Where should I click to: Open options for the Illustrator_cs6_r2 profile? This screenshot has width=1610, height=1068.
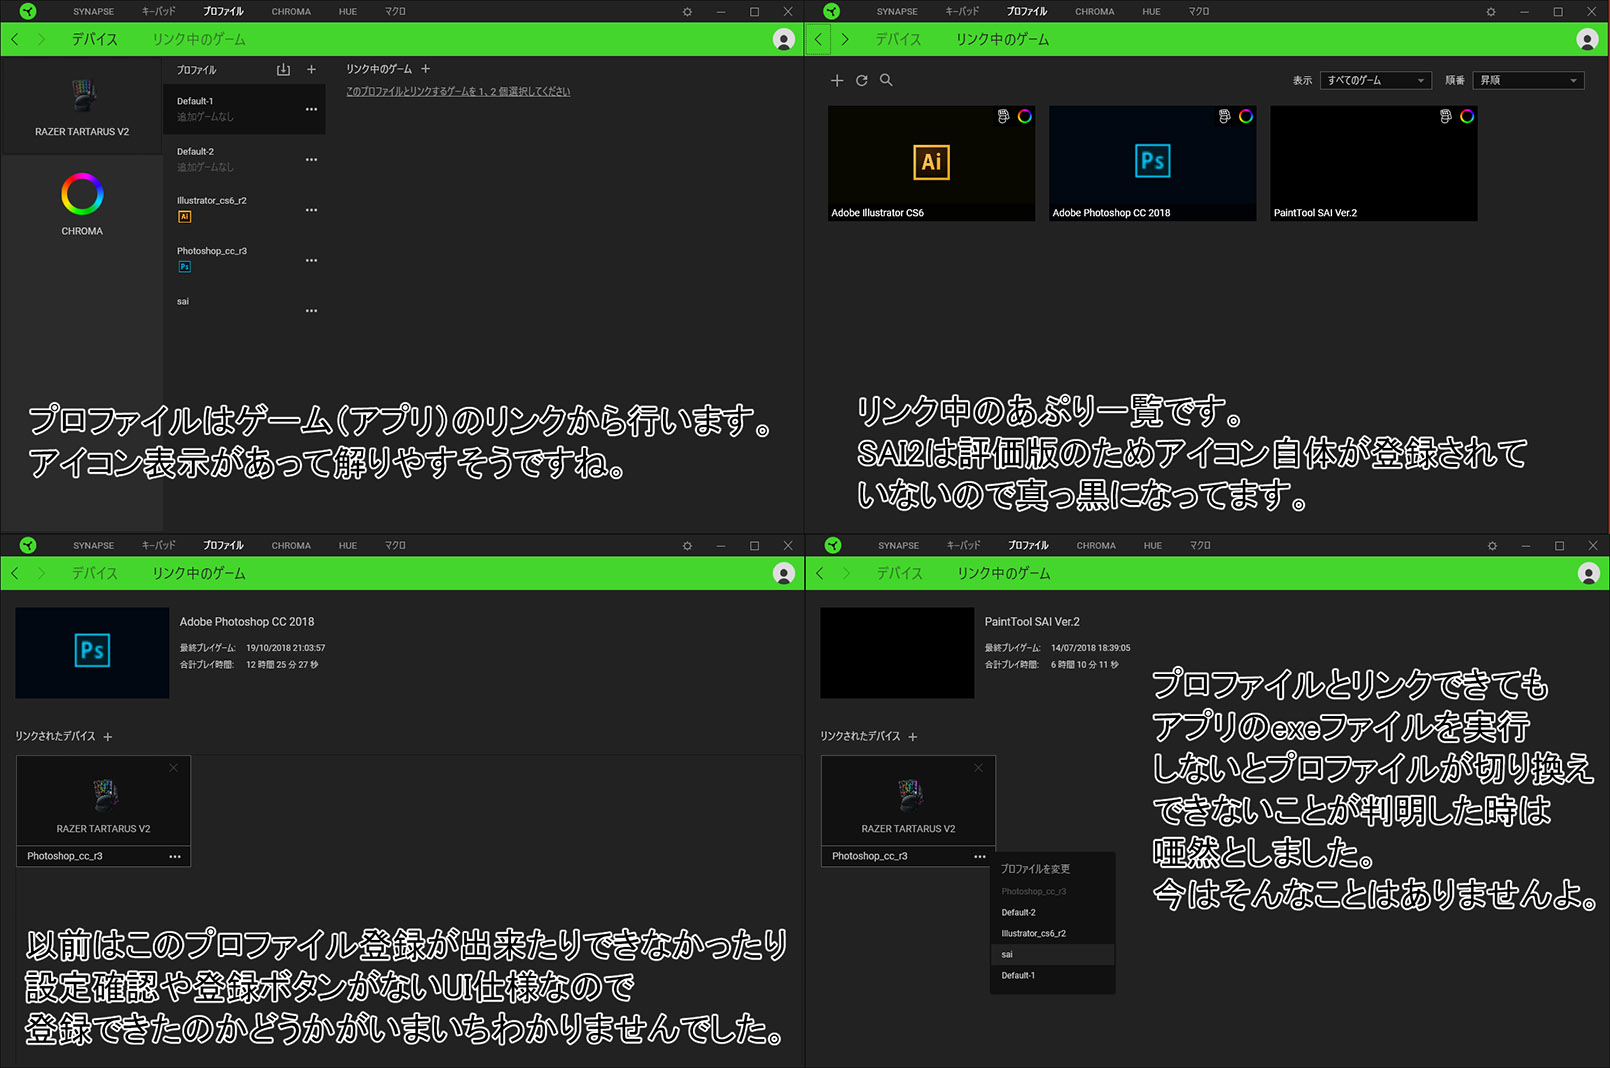tap(311, 210)
